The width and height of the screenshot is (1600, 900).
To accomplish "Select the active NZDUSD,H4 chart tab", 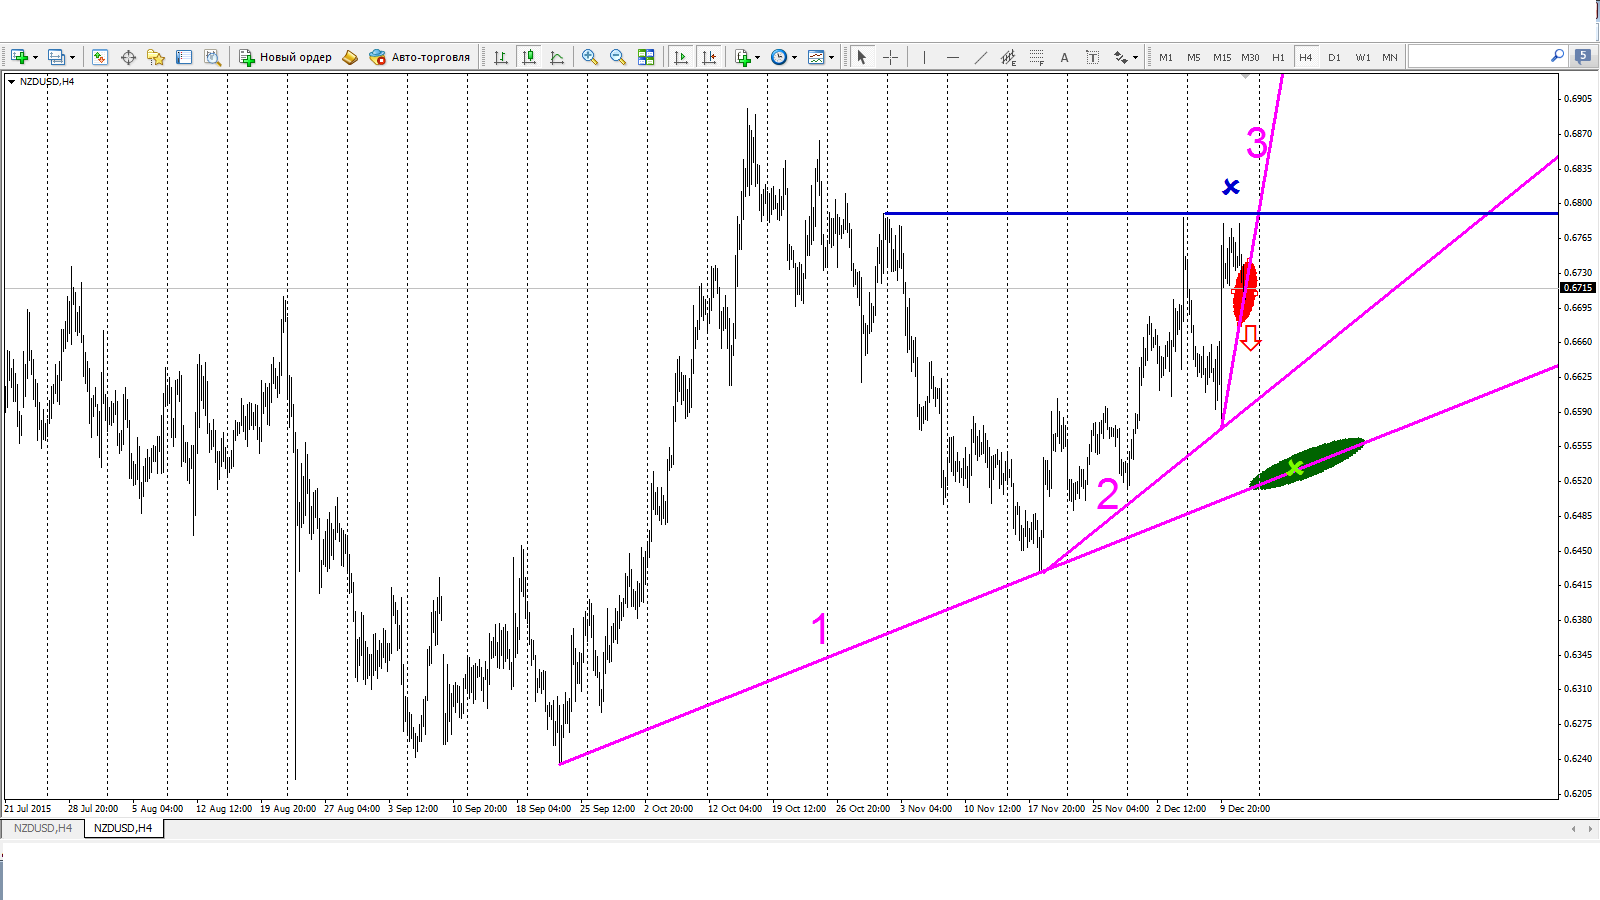I will point(123,828).
